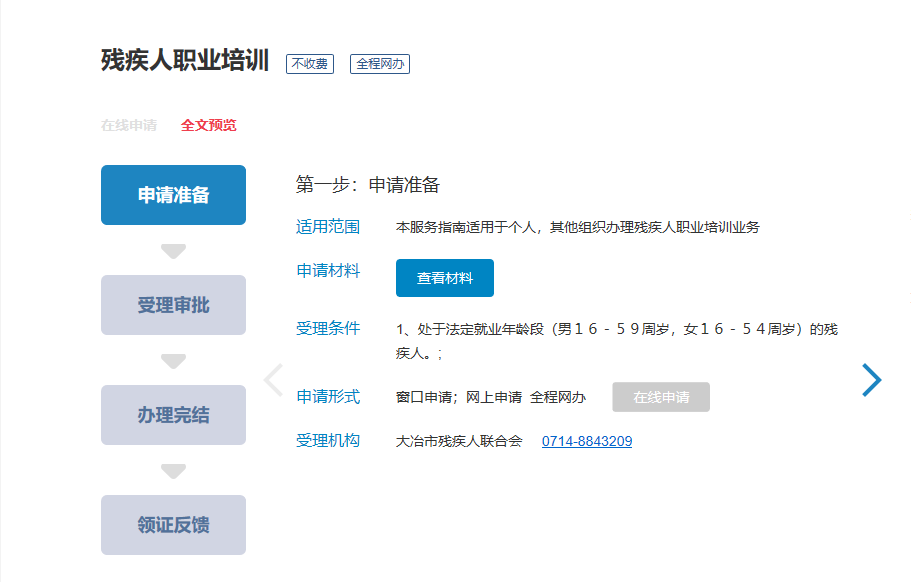This screenshot has height=582, width=911.
Task: Click the 残疾人职业培训 page title
Action: point(185,61)
